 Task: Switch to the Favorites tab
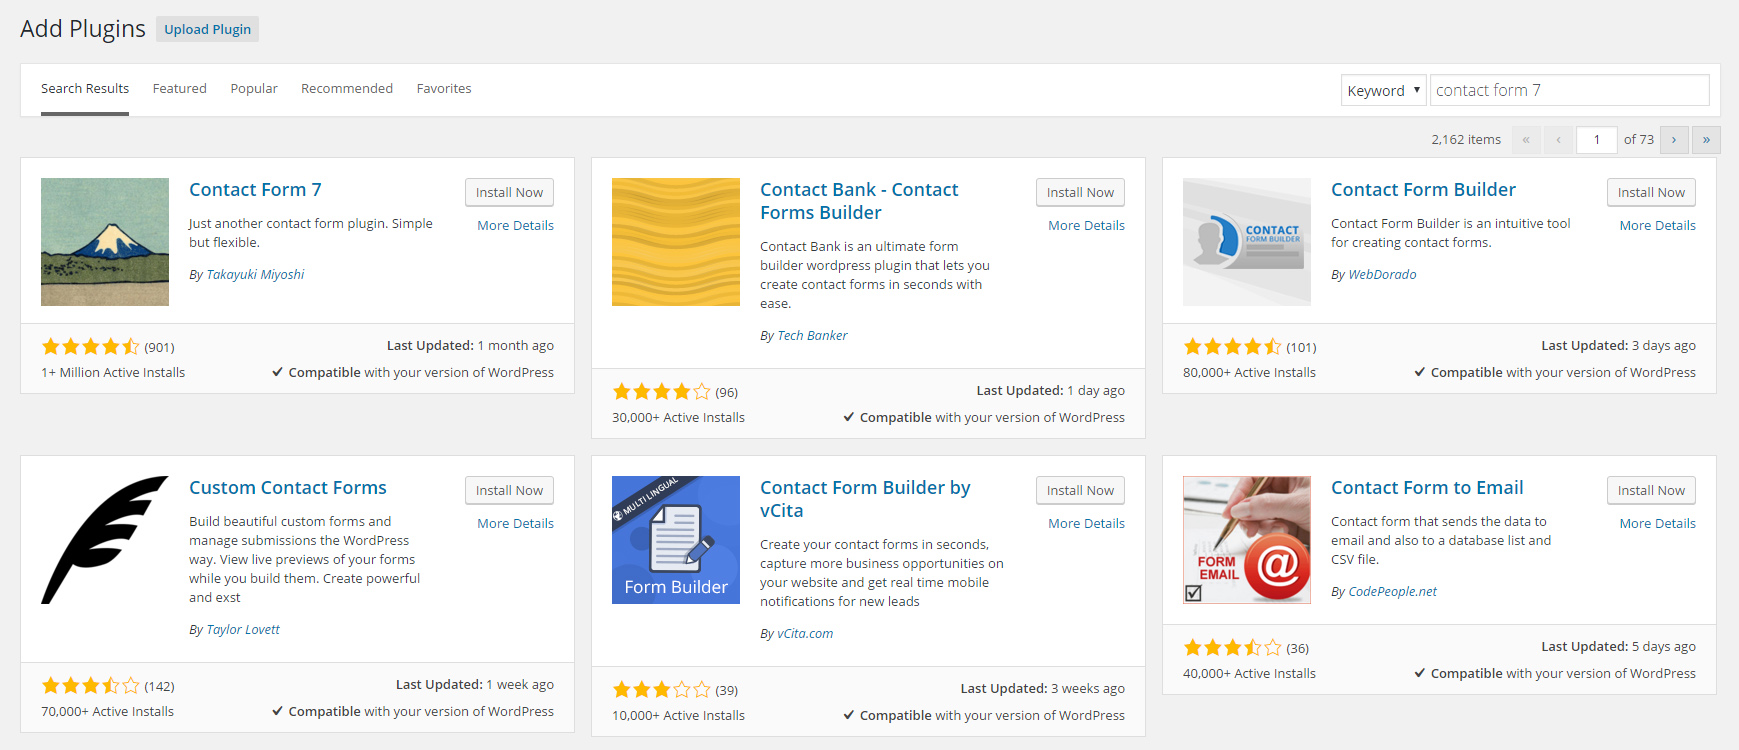point(444,88)
